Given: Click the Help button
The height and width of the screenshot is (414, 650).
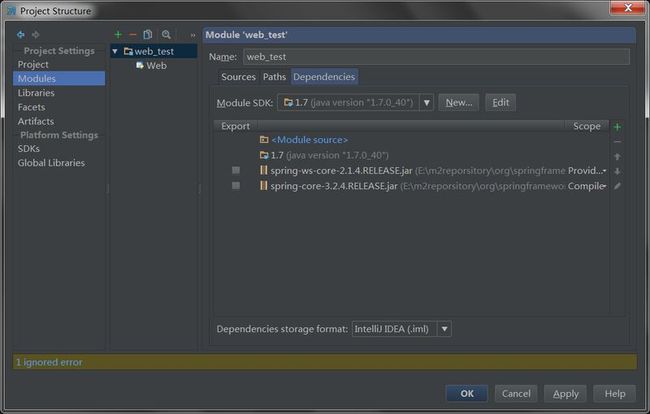Looking at the screenshot, I should pos(615,394).
